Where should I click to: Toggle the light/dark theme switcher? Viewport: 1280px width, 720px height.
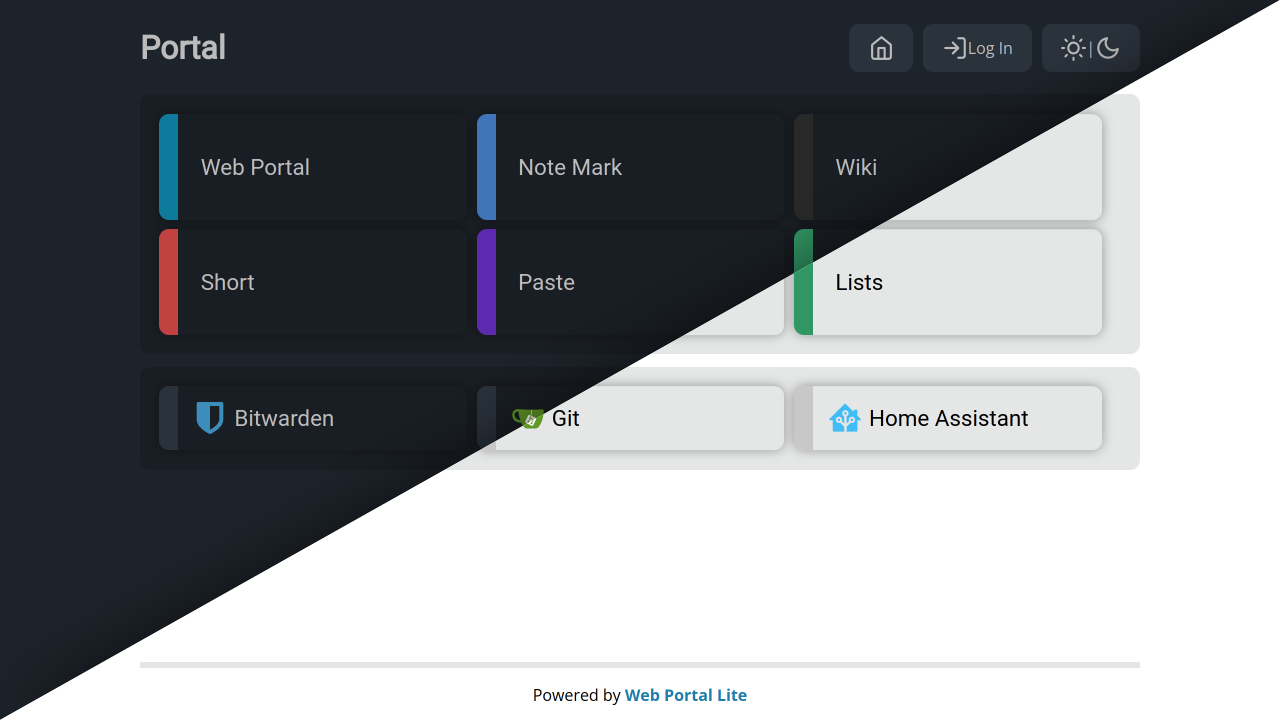[x=1091, y=48]
